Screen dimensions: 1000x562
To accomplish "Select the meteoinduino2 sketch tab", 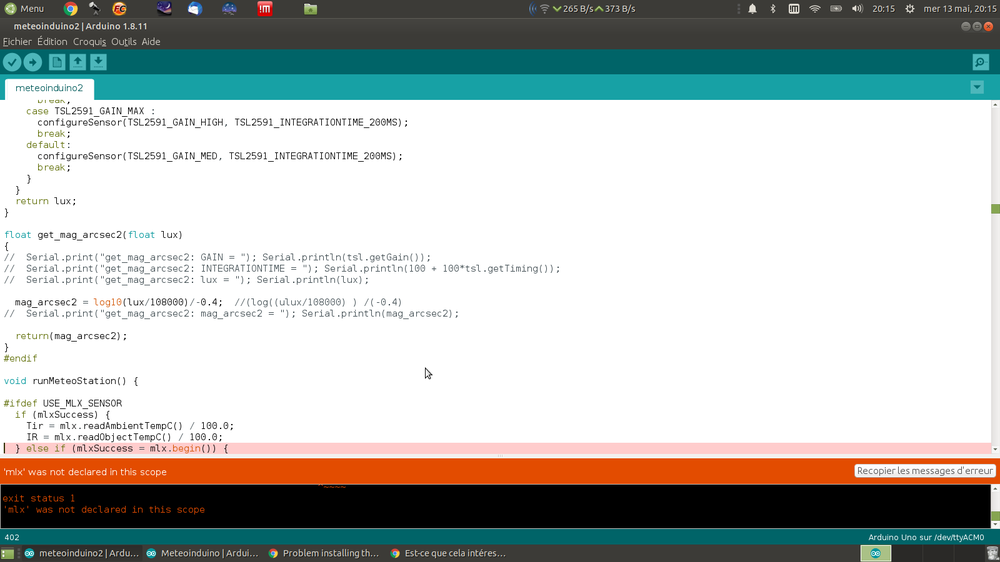I will [49, 88].
